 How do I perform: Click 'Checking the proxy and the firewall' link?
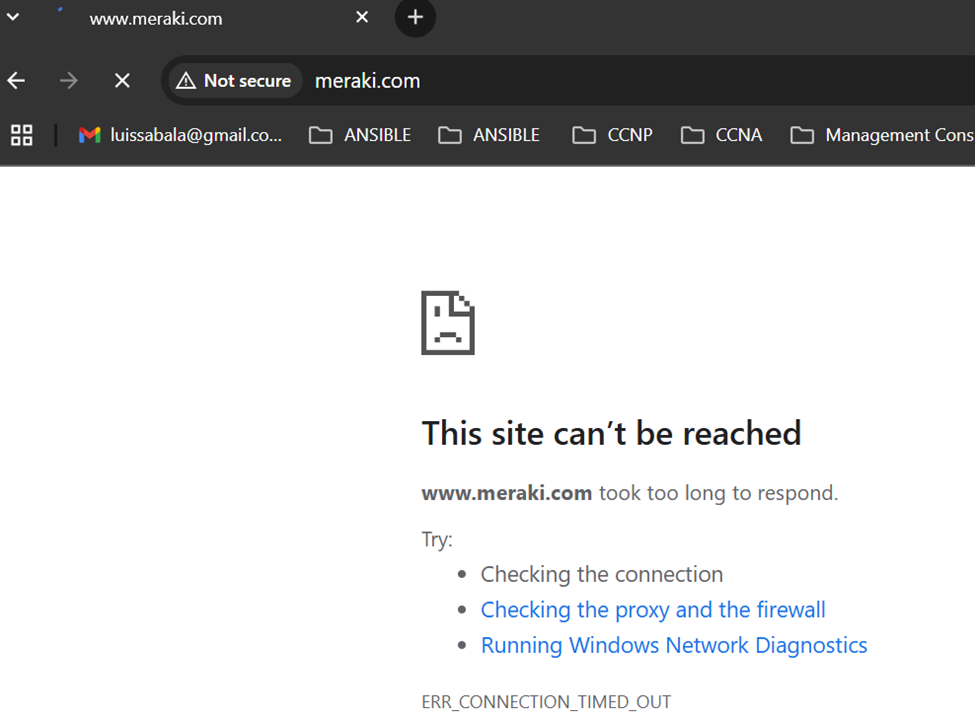[653, 610]
